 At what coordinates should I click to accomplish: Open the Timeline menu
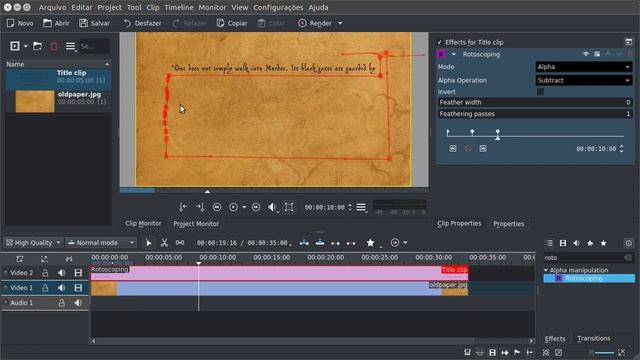click(179, 7)
